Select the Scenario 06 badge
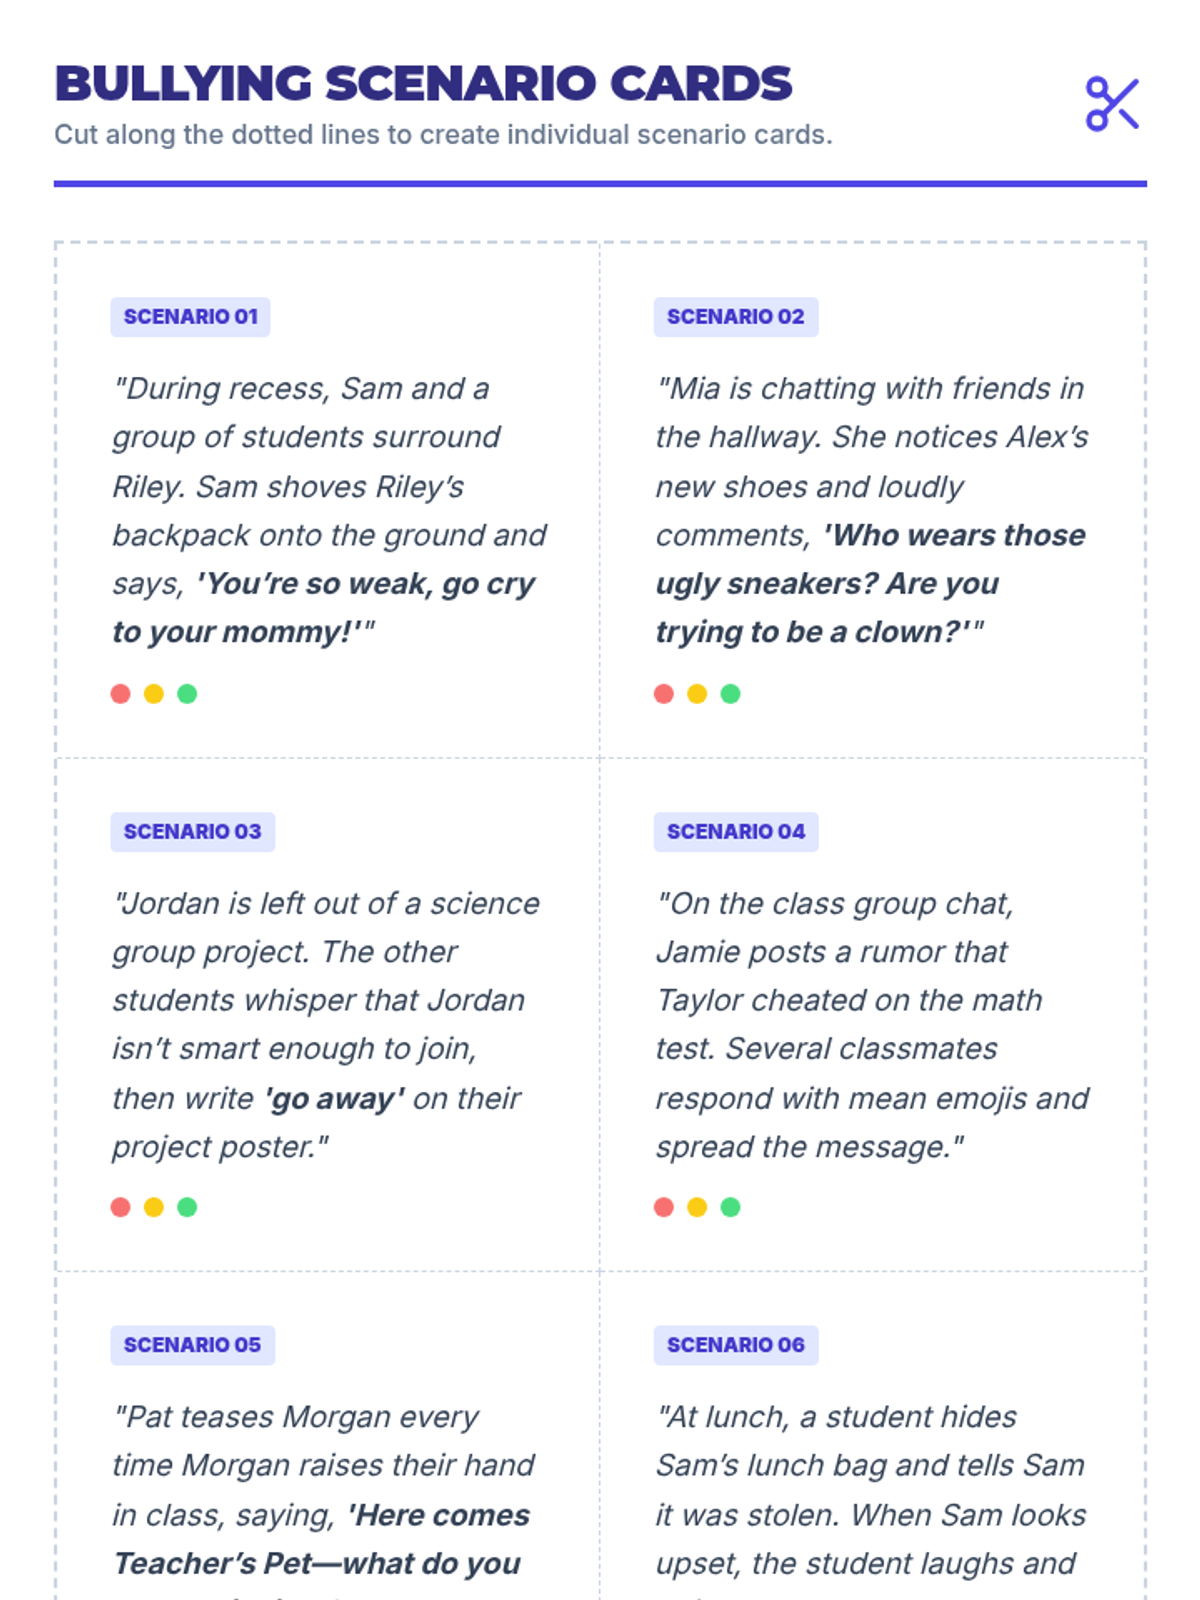This screenshot has height=1600, width=1200. click(736, 1345)
